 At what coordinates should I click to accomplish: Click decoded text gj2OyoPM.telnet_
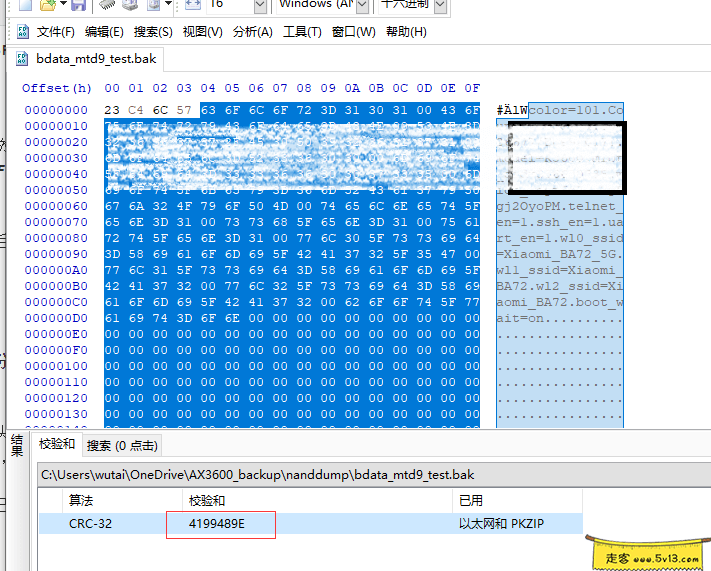560,206
